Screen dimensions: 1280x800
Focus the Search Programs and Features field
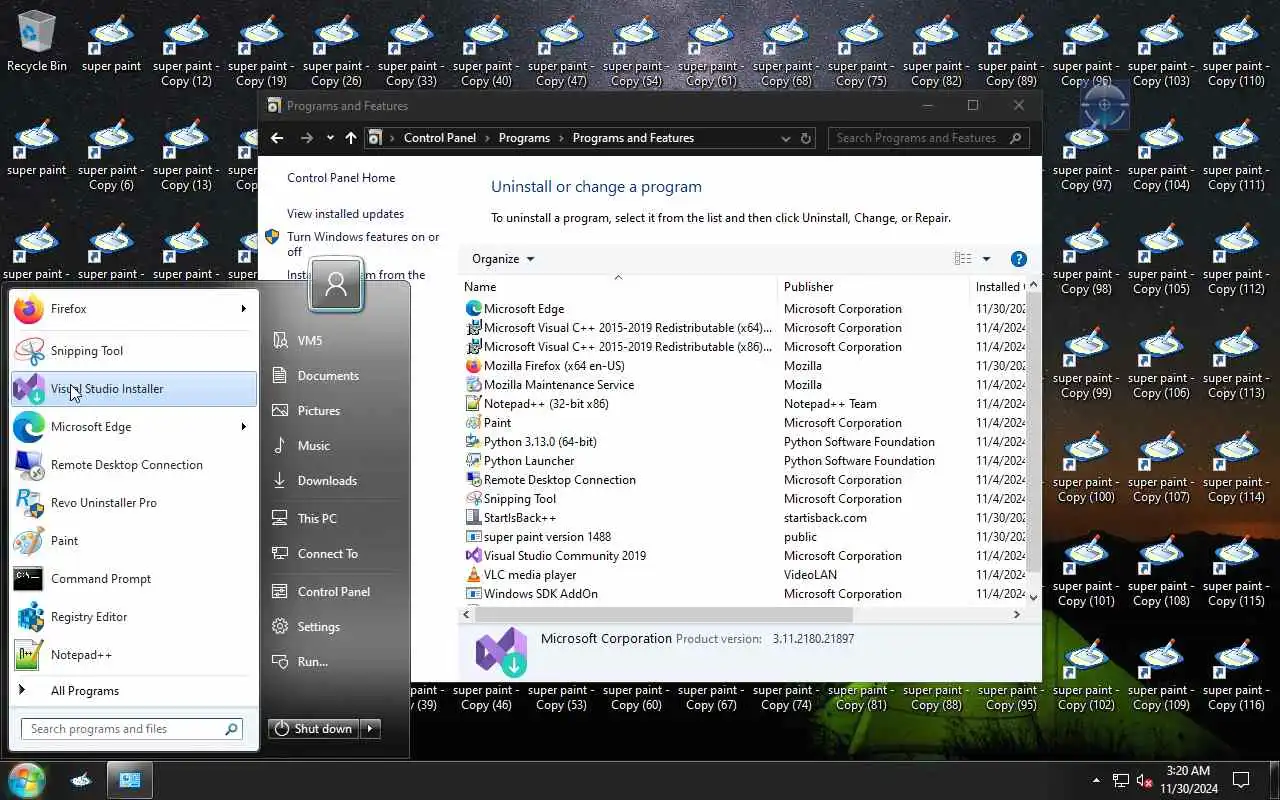(x=928, y=138)
